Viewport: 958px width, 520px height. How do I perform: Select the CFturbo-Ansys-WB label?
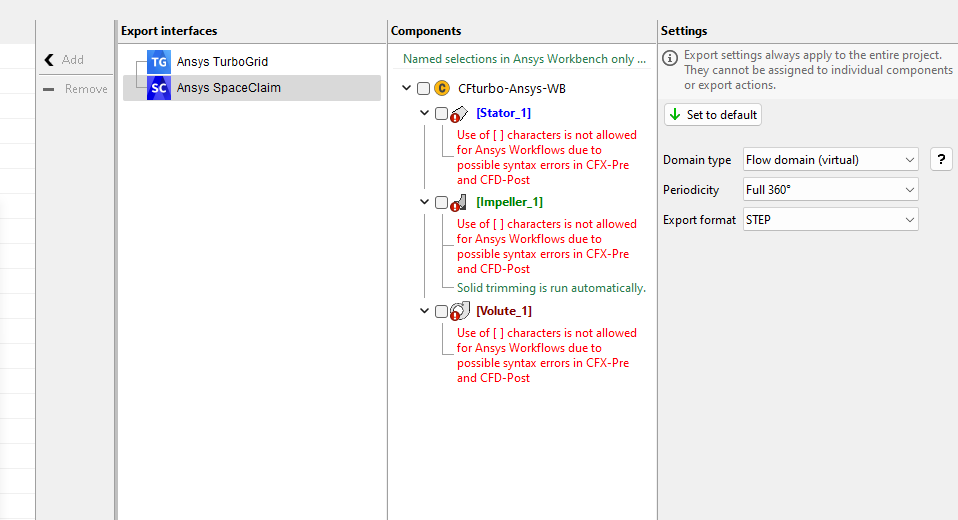pyautogui.click(x=512, y=89)
